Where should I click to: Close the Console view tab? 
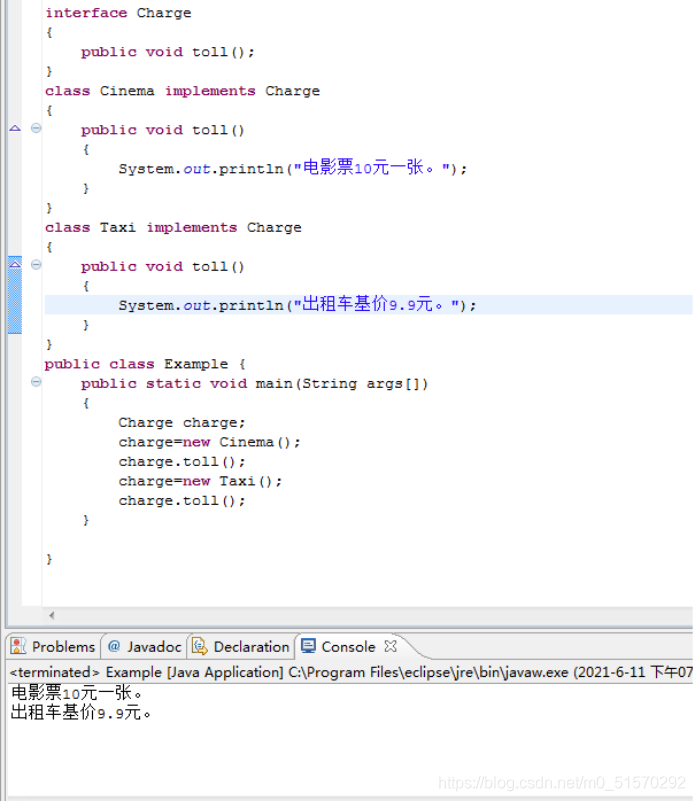390,646
